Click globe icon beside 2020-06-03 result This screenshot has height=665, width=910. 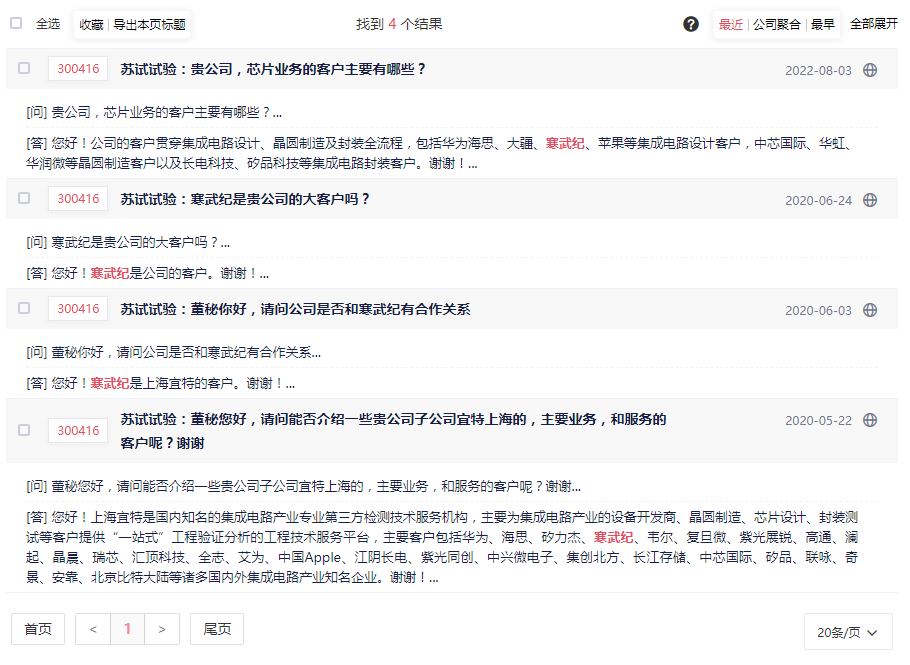(x=870, y=310)
